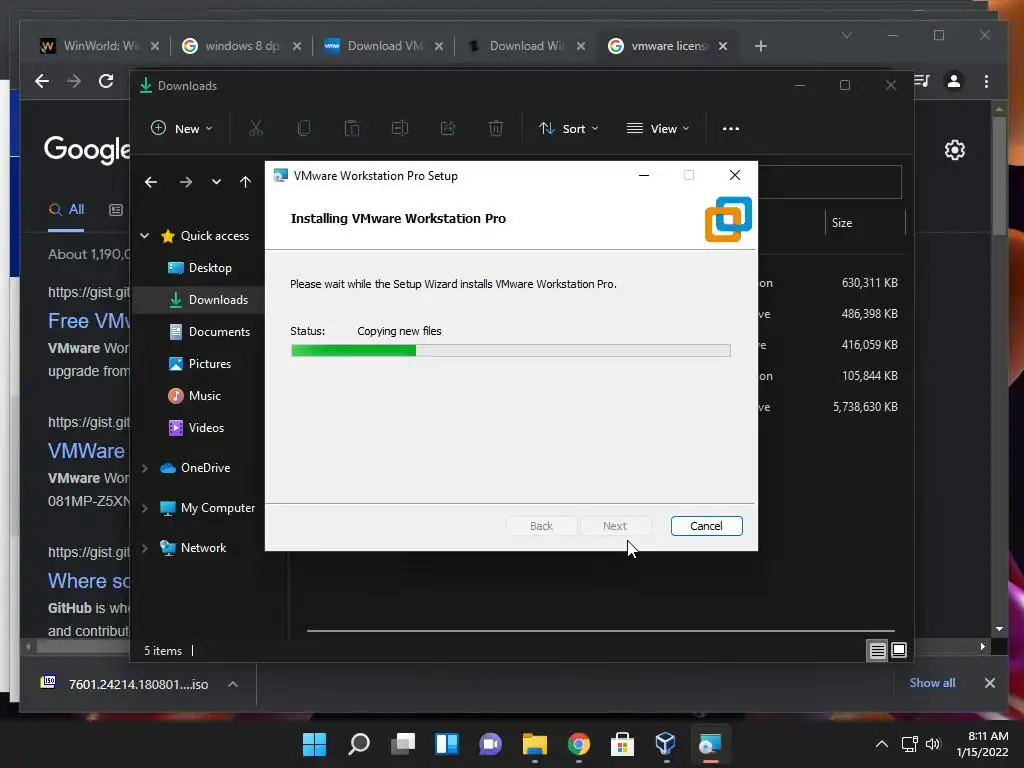Switch to the Download Win tab
1024x768 pixels.
pyautogui.click(x=526, y=46)
